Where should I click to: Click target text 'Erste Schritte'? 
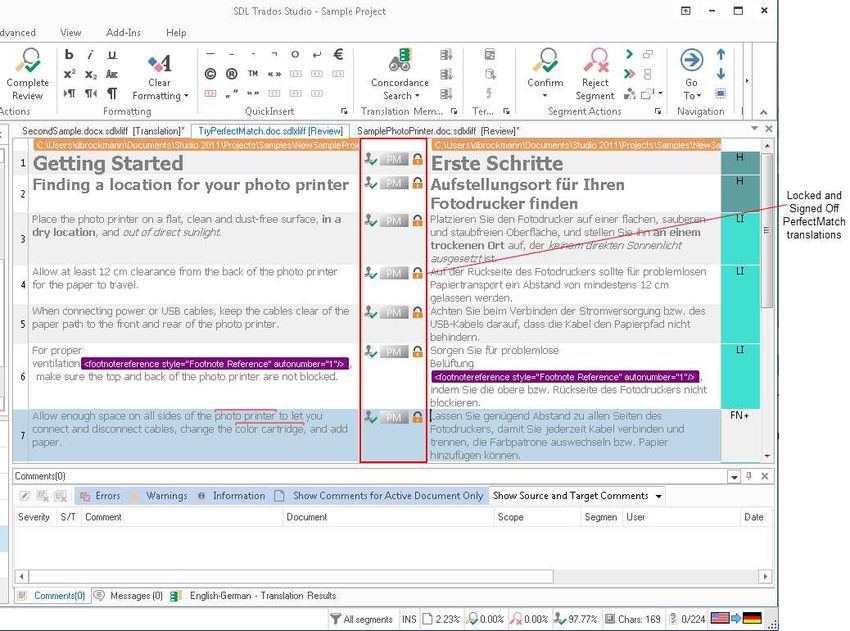pyautogui.click(x=497, y=163)
